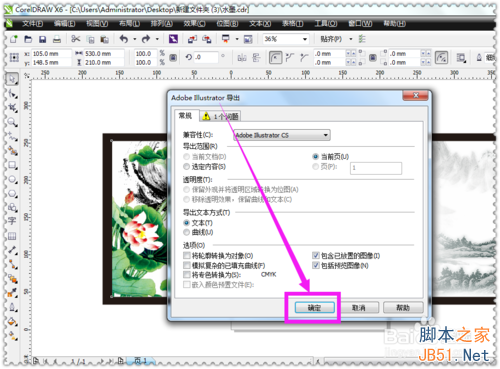Image resolution: width=500 pixels, height=369 pixels.
Task: Click the Save floppy disk icon
Action: coord(42,39)
